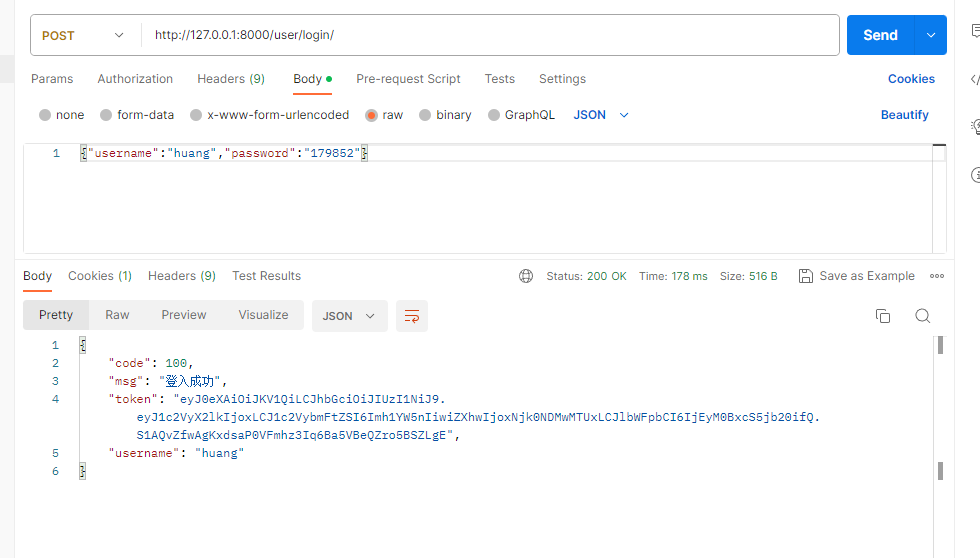980x558 pixels.
Task: Click the lightbulb icon in right sidebar
Action: coord(975,127)
